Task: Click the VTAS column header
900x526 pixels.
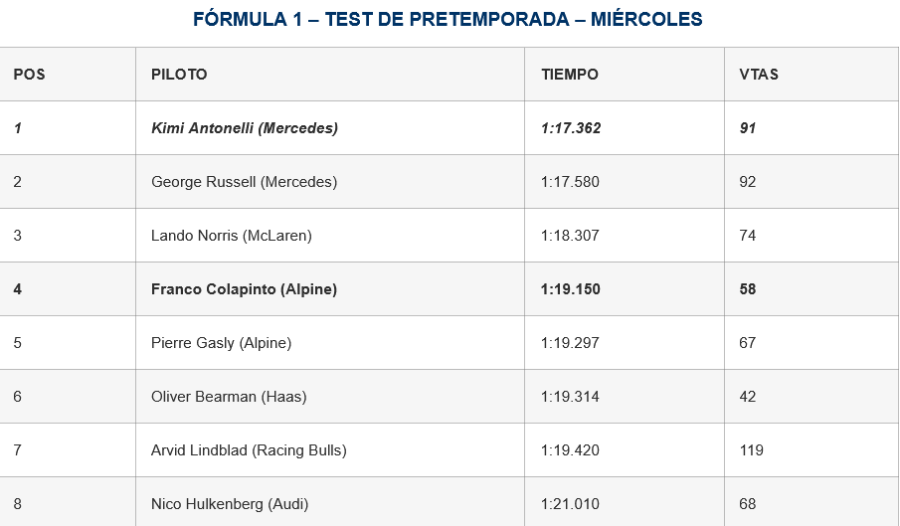Action: (x=759, y=75)
